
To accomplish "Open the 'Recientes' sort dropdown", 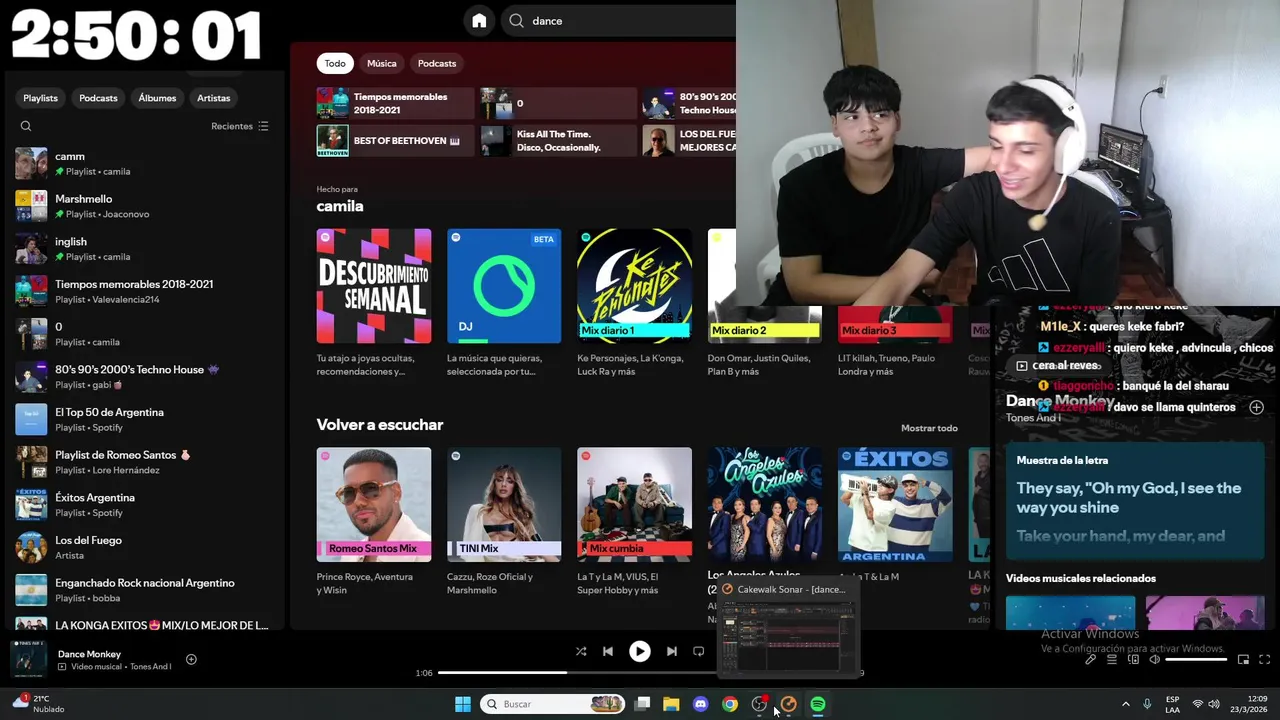I will click(x=240, y=126).
